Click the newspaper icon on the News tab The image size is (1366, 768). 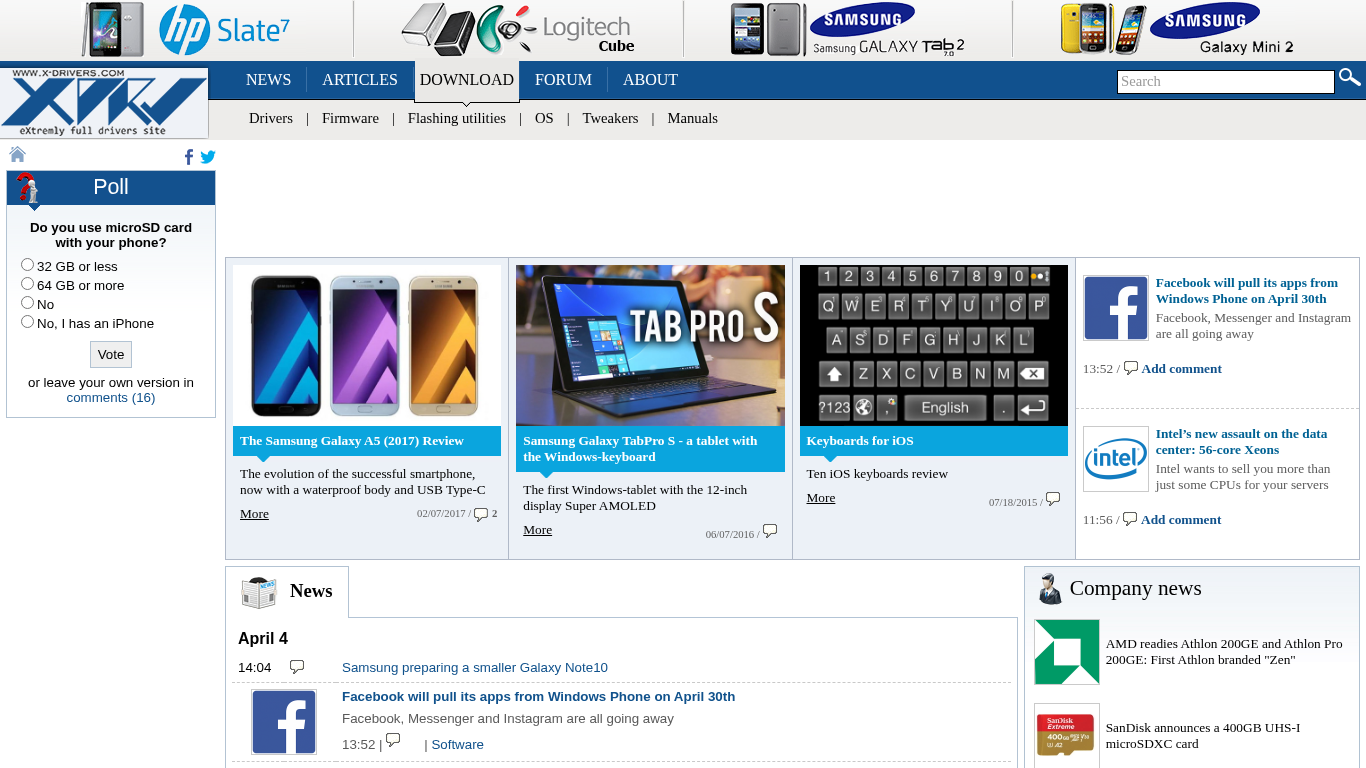(259, 592)
